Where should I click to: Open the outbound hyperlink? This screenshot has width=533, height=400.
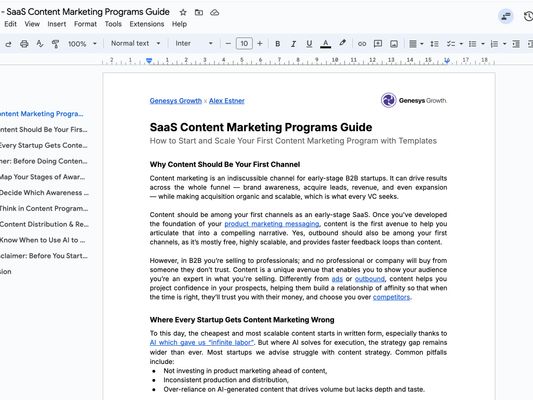pos(369,279)
